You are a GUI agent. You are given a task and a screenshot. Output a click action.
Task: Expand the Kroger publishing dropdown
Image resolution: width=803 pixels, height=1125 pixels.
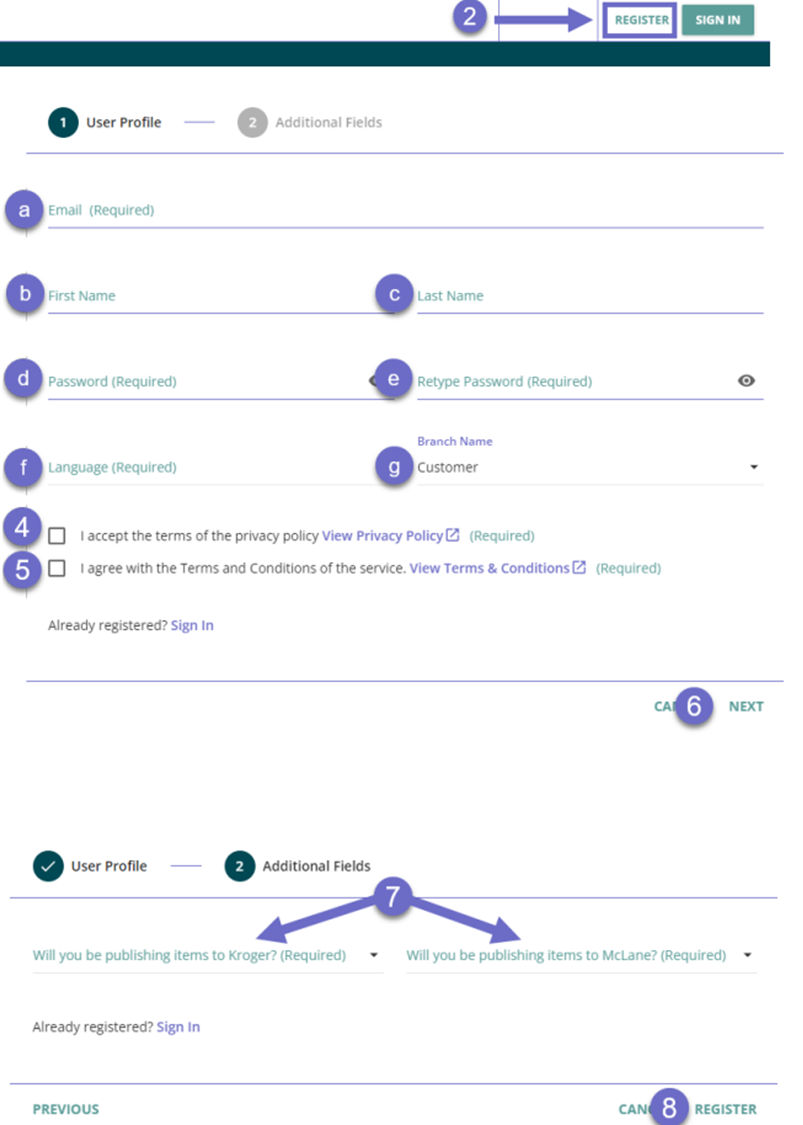[x=374, y=955]
